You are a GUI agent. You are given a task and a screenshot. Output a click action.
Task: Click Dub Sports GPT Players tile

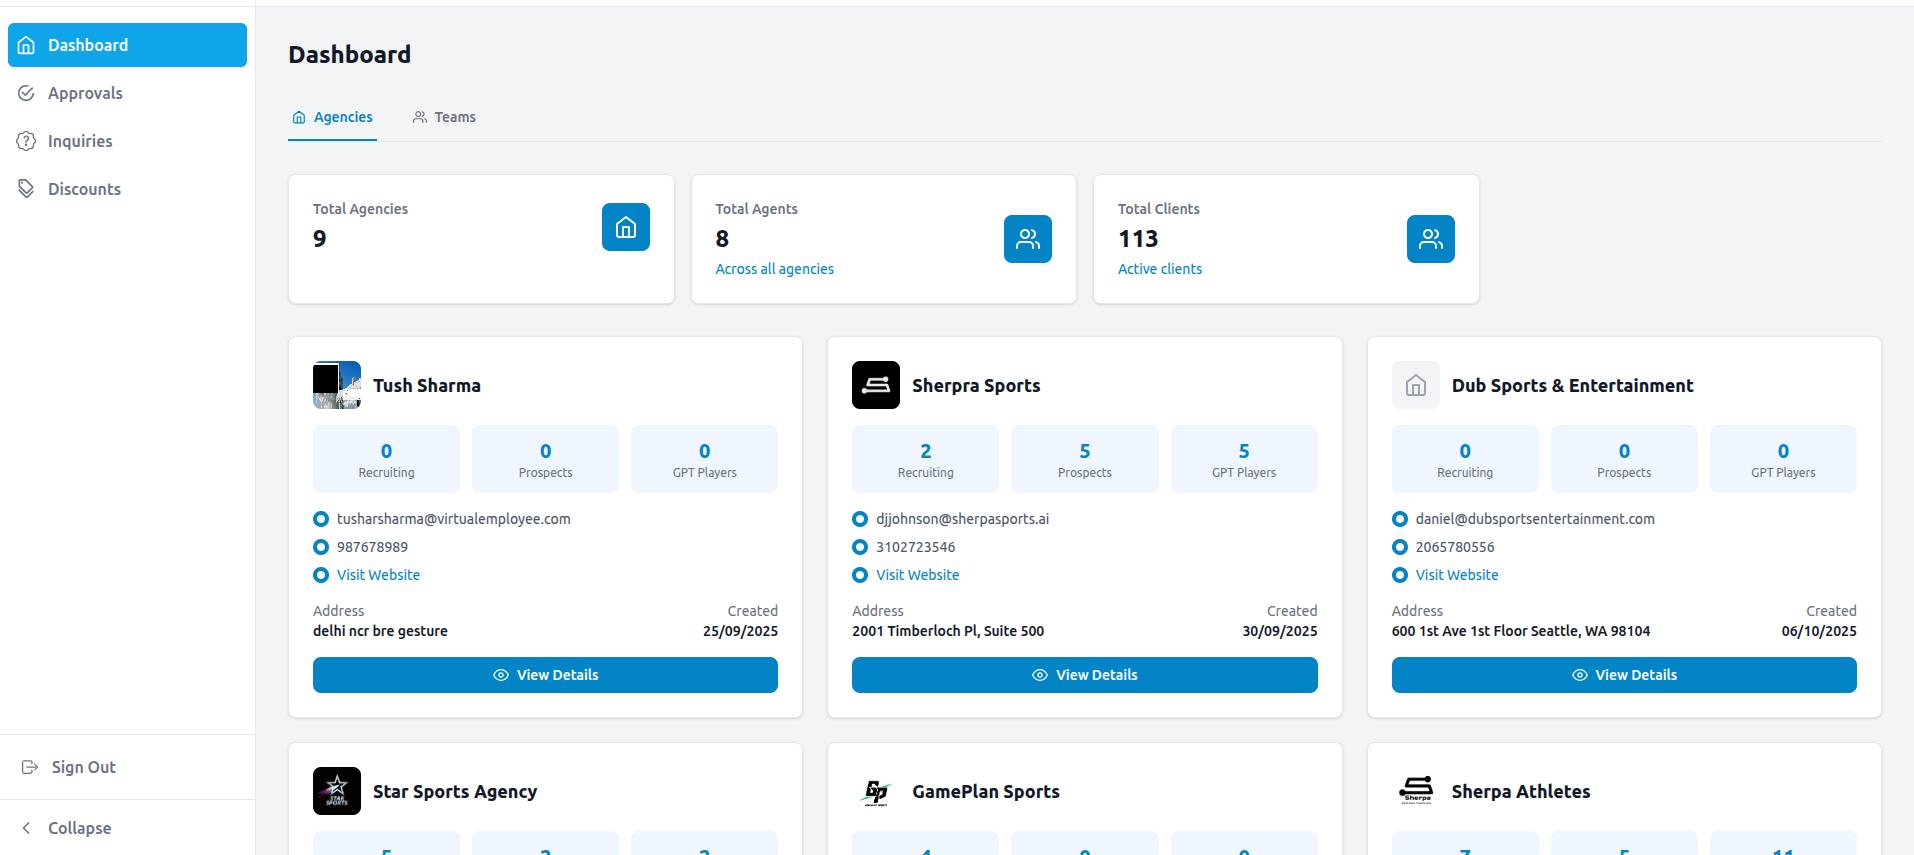tap(1783, 459)
